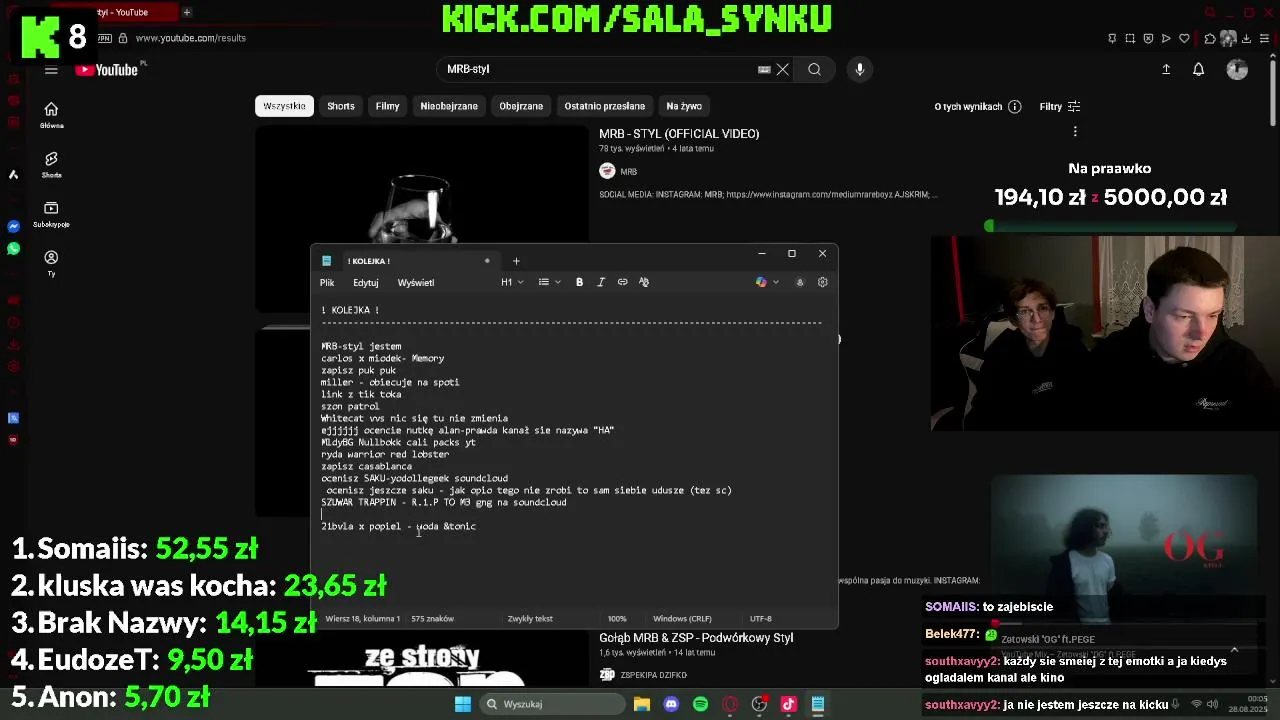Open the Plik menu
1280x720 pixels.
click(x=327, y=283)
